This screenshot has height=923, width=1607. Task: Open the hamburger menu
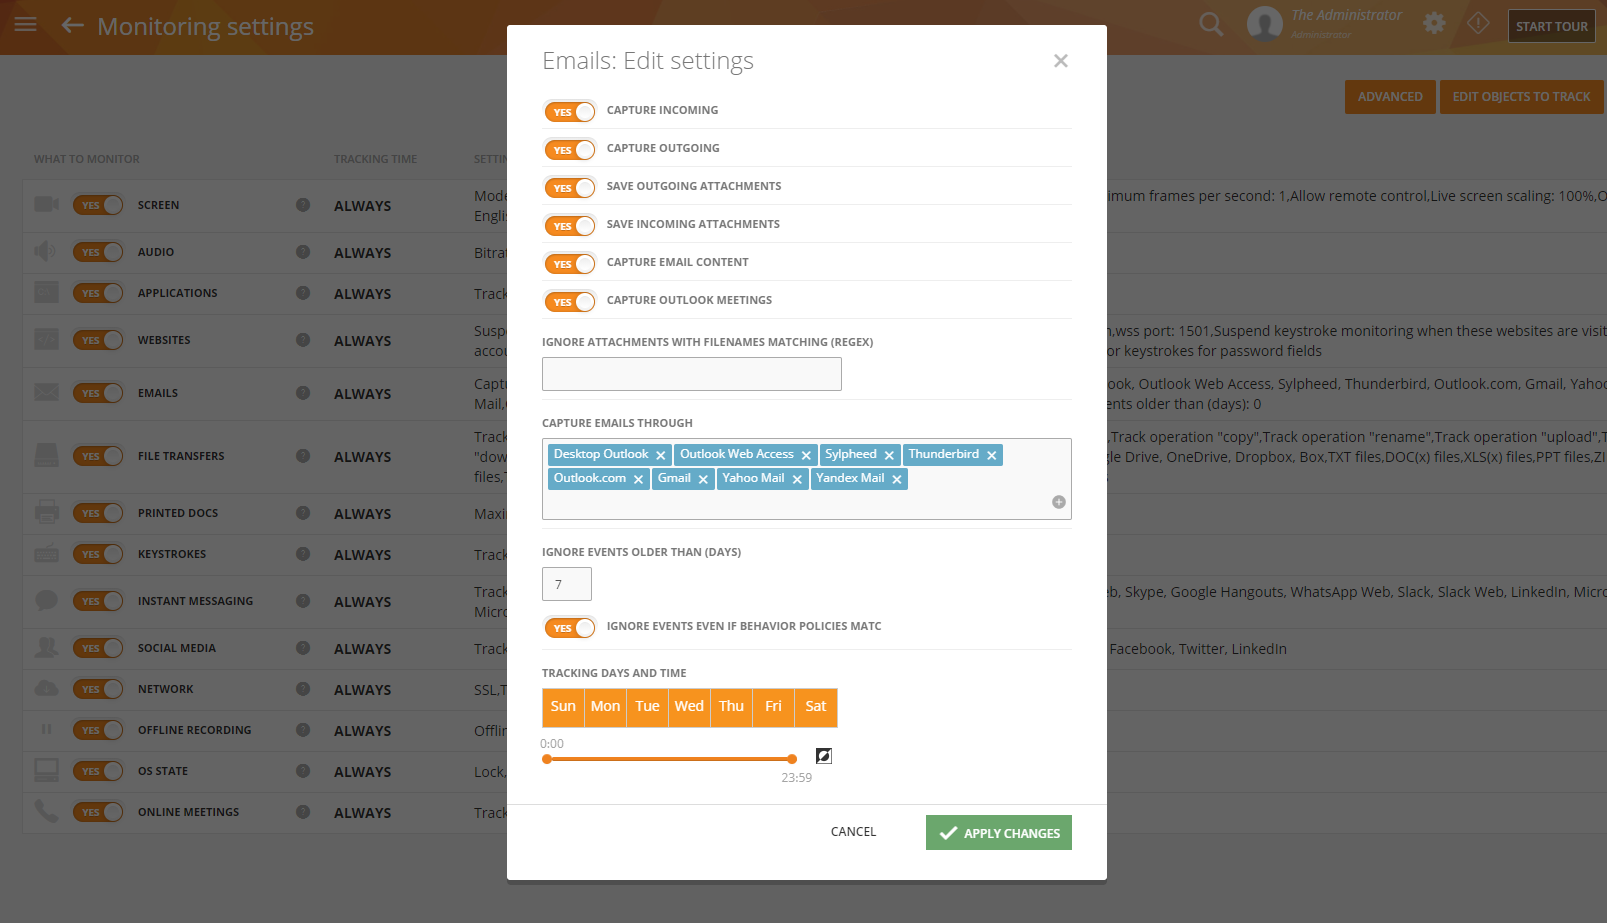pos(26,24)
